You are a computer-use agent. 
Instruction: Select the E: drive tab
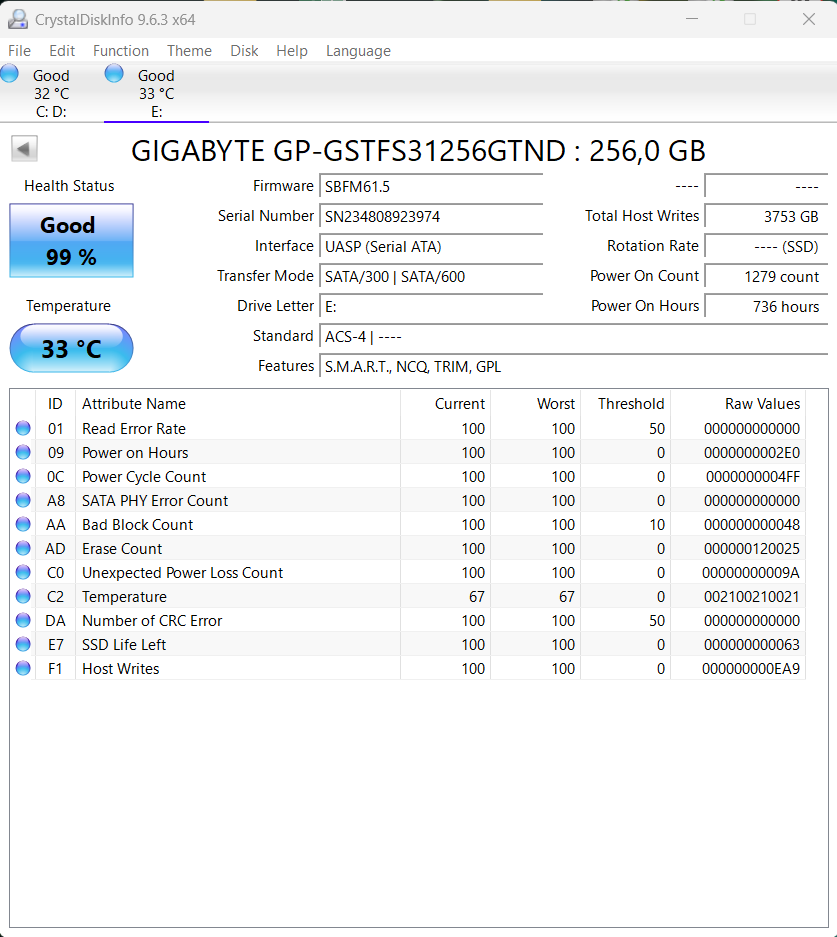click(x=155, y=92)
